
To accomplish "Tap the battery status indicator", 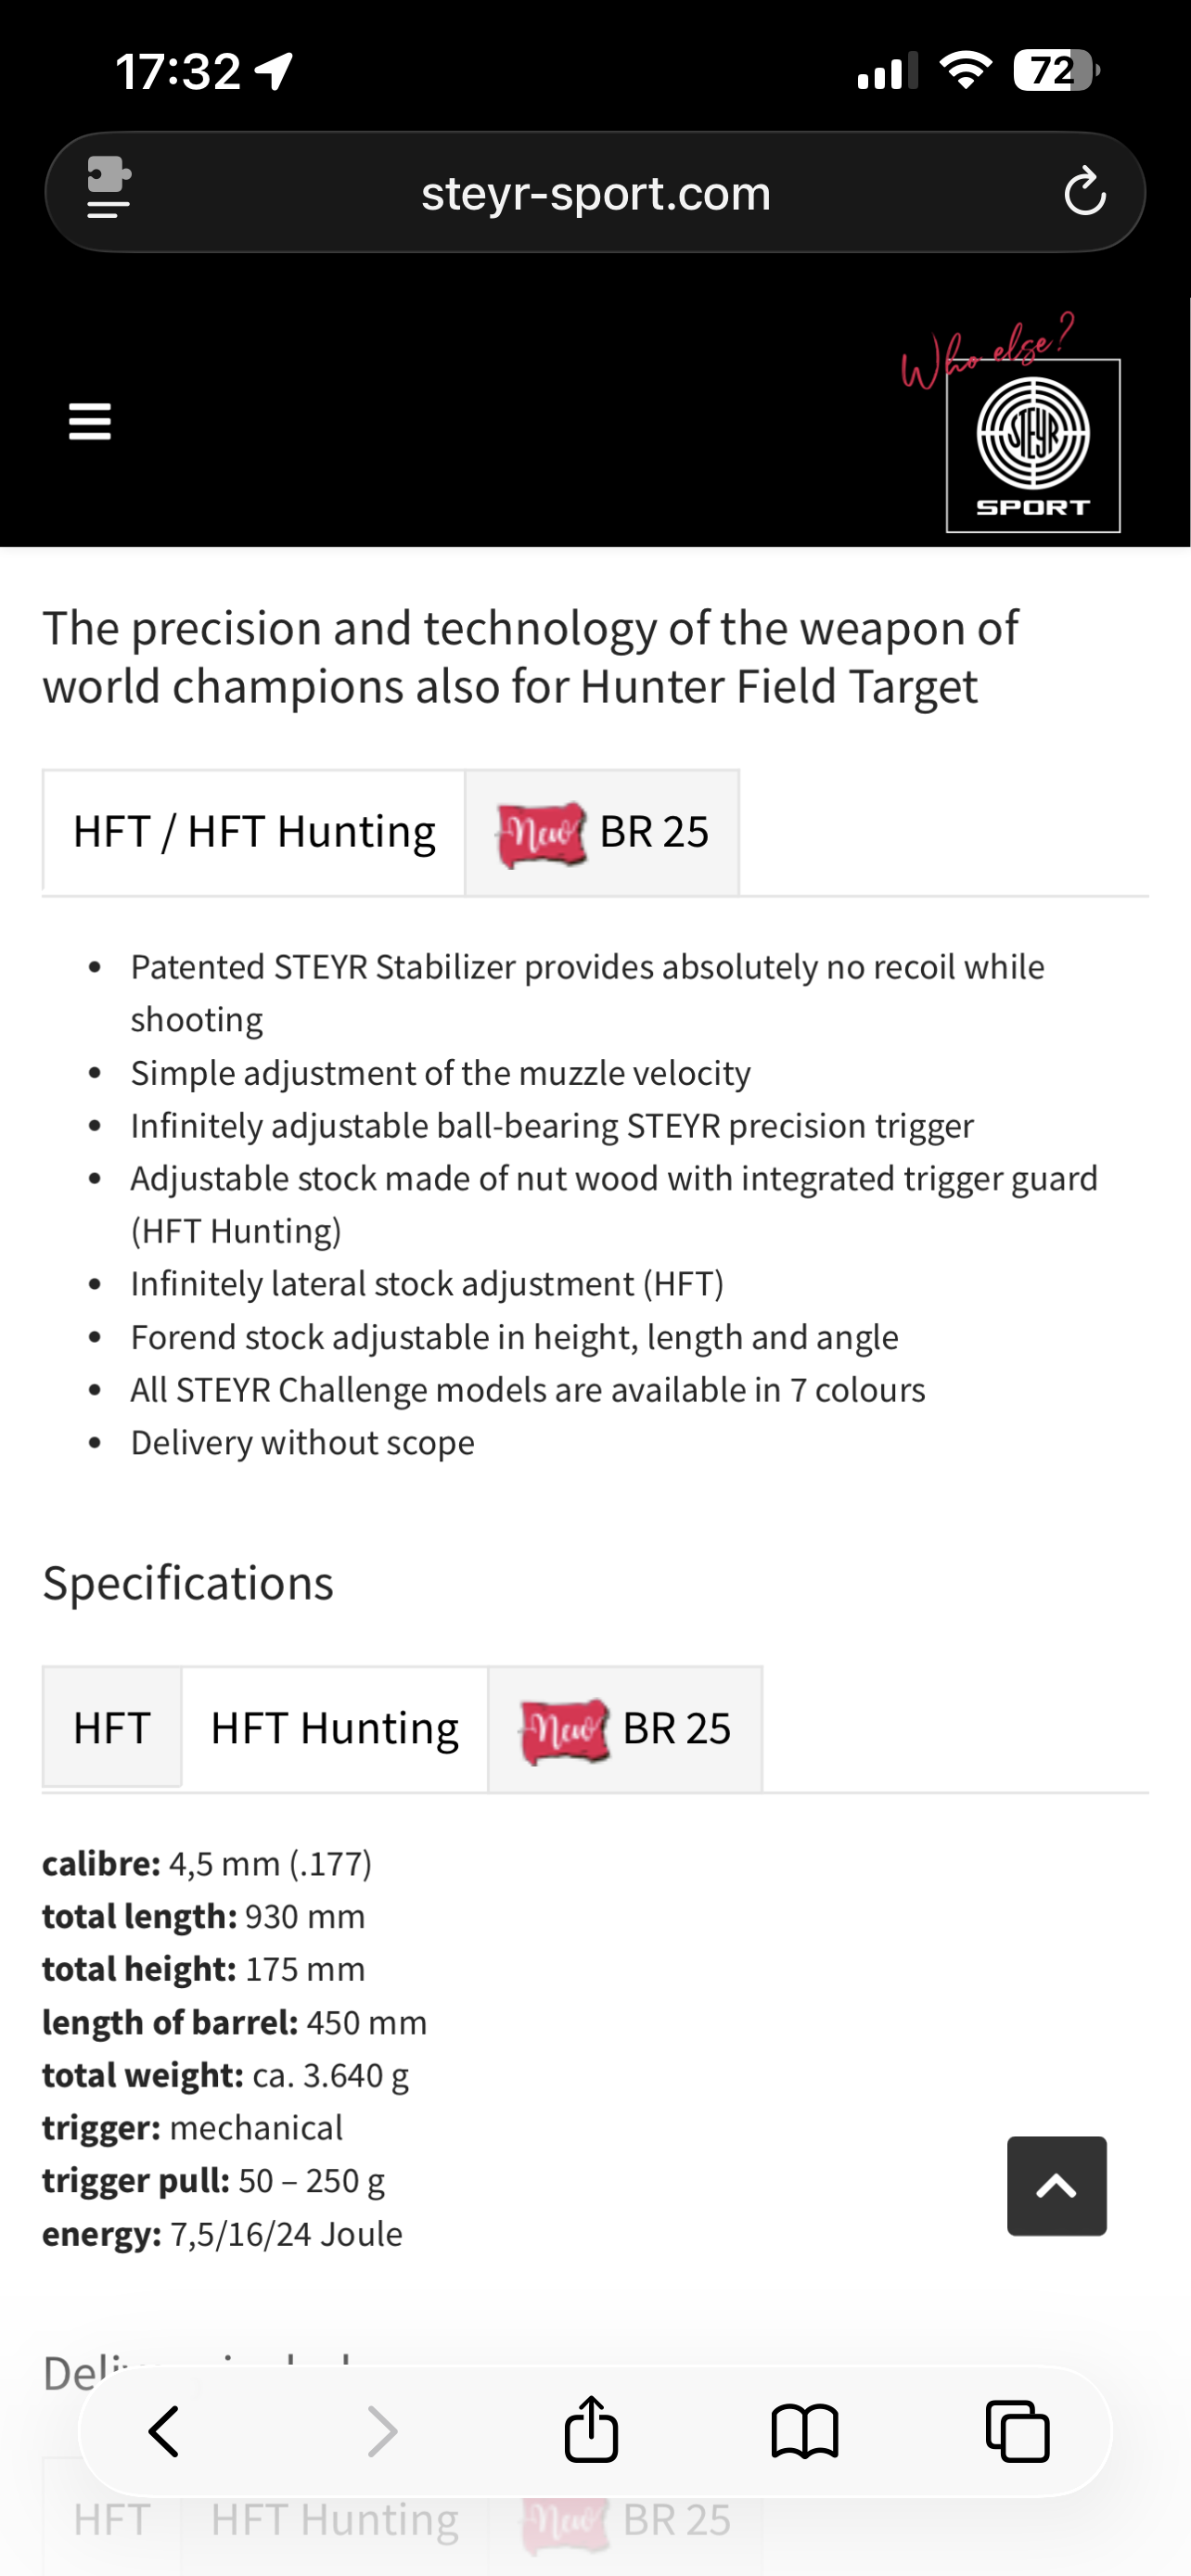I will (1056, 71).
